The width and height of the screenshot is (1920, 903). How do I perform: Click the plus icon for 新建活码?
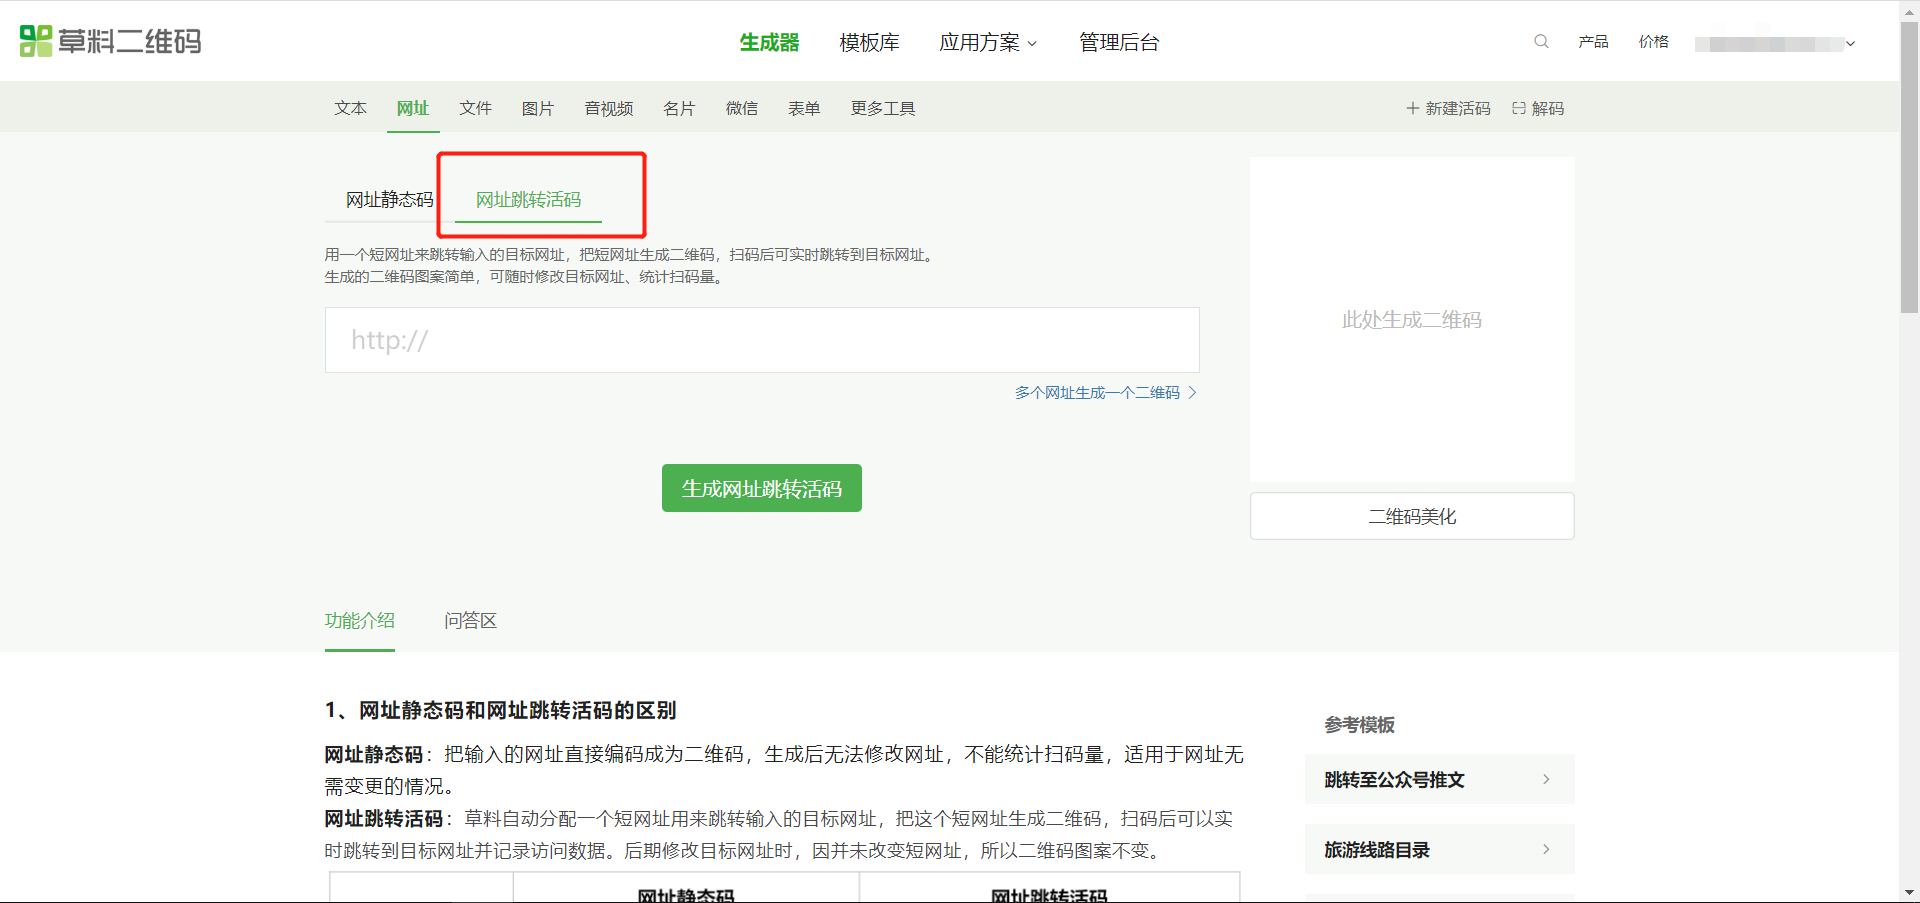pyautogui.click(x=1412, y=108)
